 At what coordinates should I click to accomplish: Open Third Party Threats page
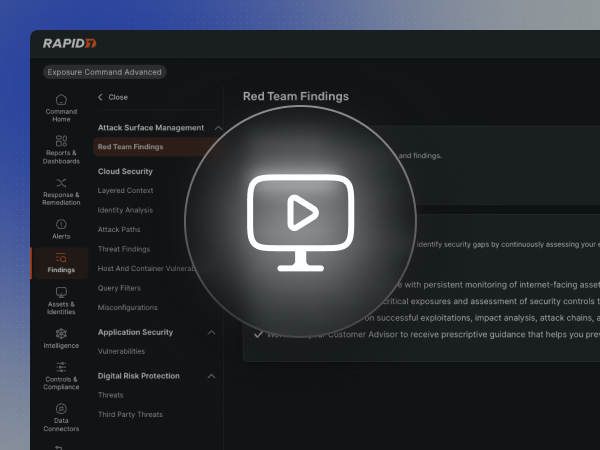(x=130, y=414)
